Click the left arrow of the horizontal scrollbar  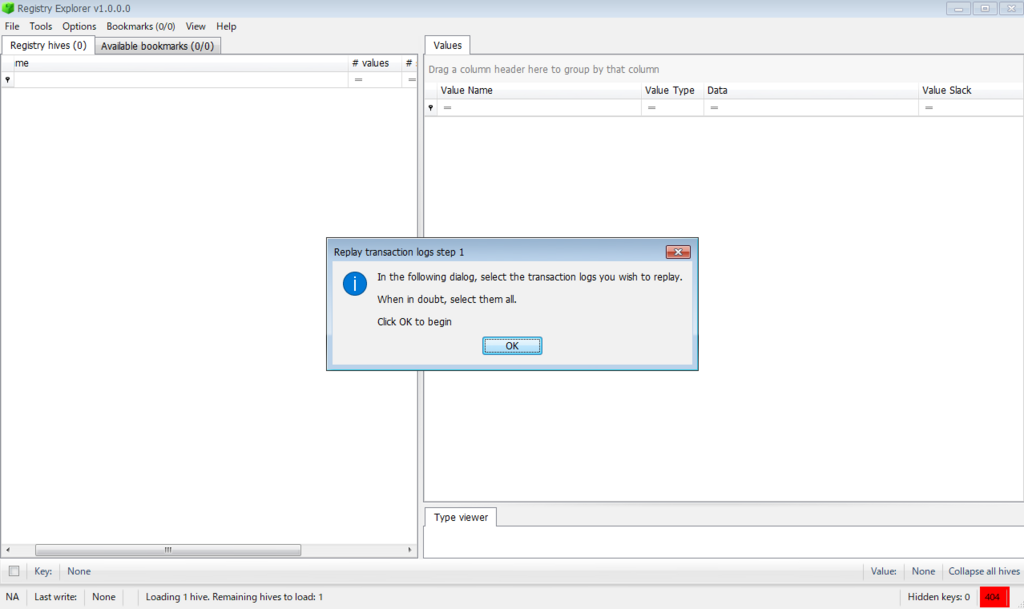coord(8,550)
